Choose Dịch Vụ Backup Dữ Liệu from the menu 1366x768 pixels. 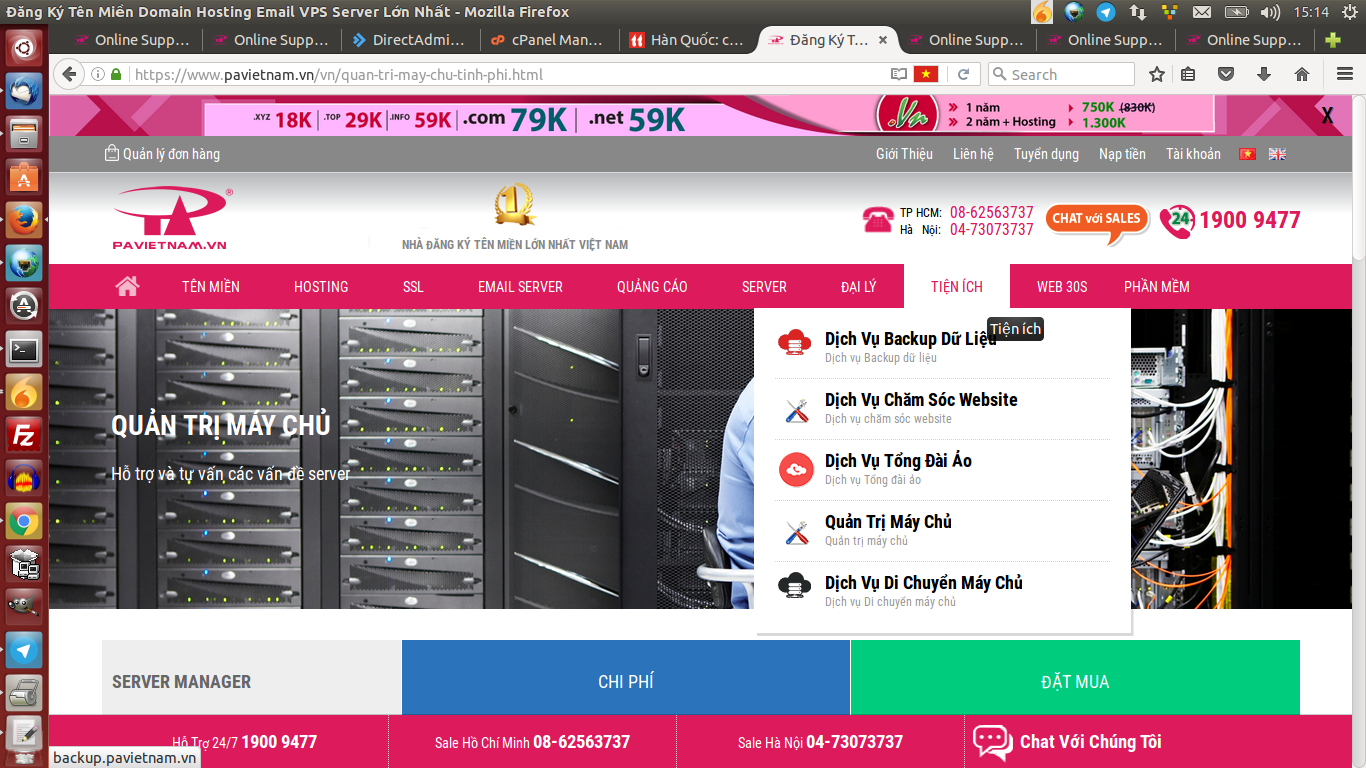(910, 339)
